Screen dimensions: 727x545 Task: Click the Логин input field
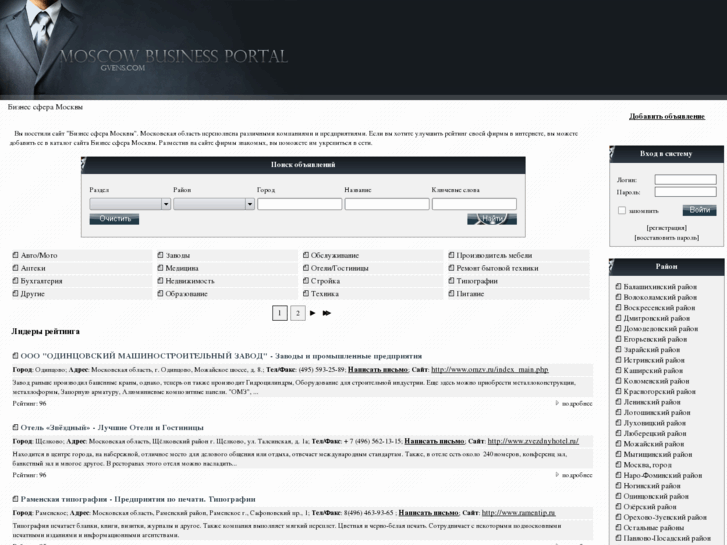click(x=685, y=180)
